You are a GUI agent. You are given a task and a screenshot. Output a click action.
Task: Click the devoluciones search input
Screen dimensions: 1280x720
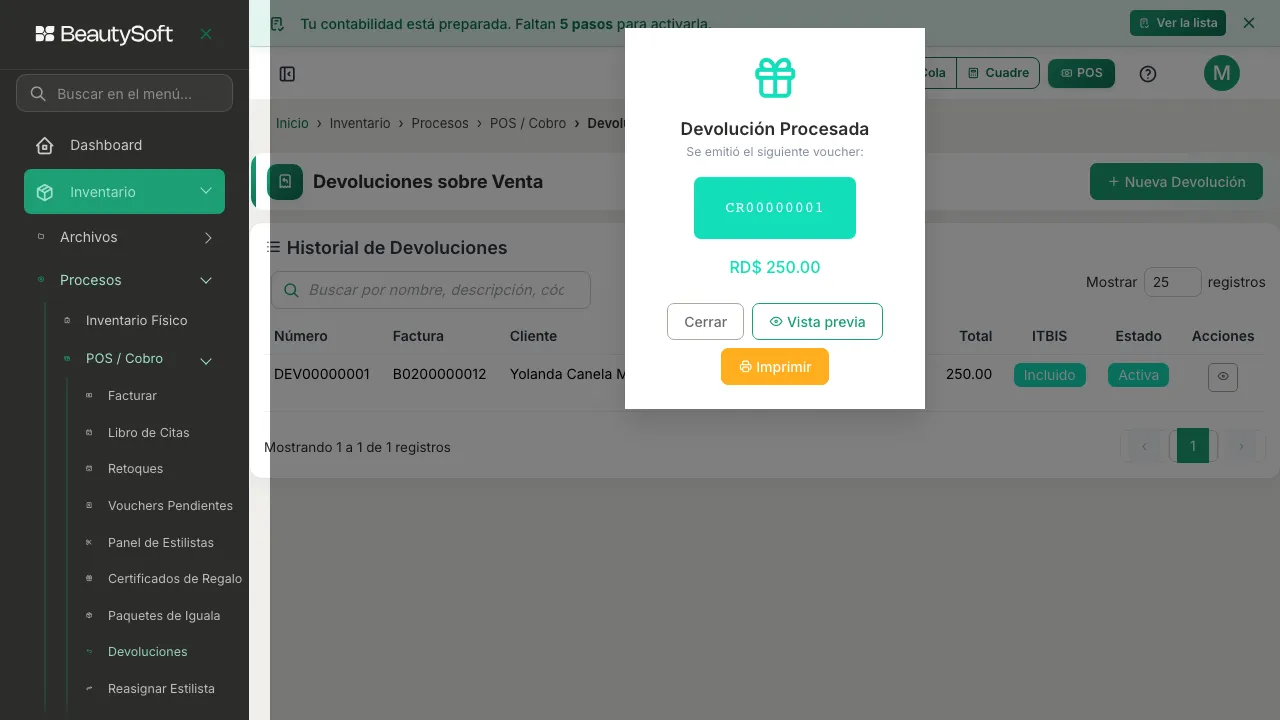pos(431,290)
